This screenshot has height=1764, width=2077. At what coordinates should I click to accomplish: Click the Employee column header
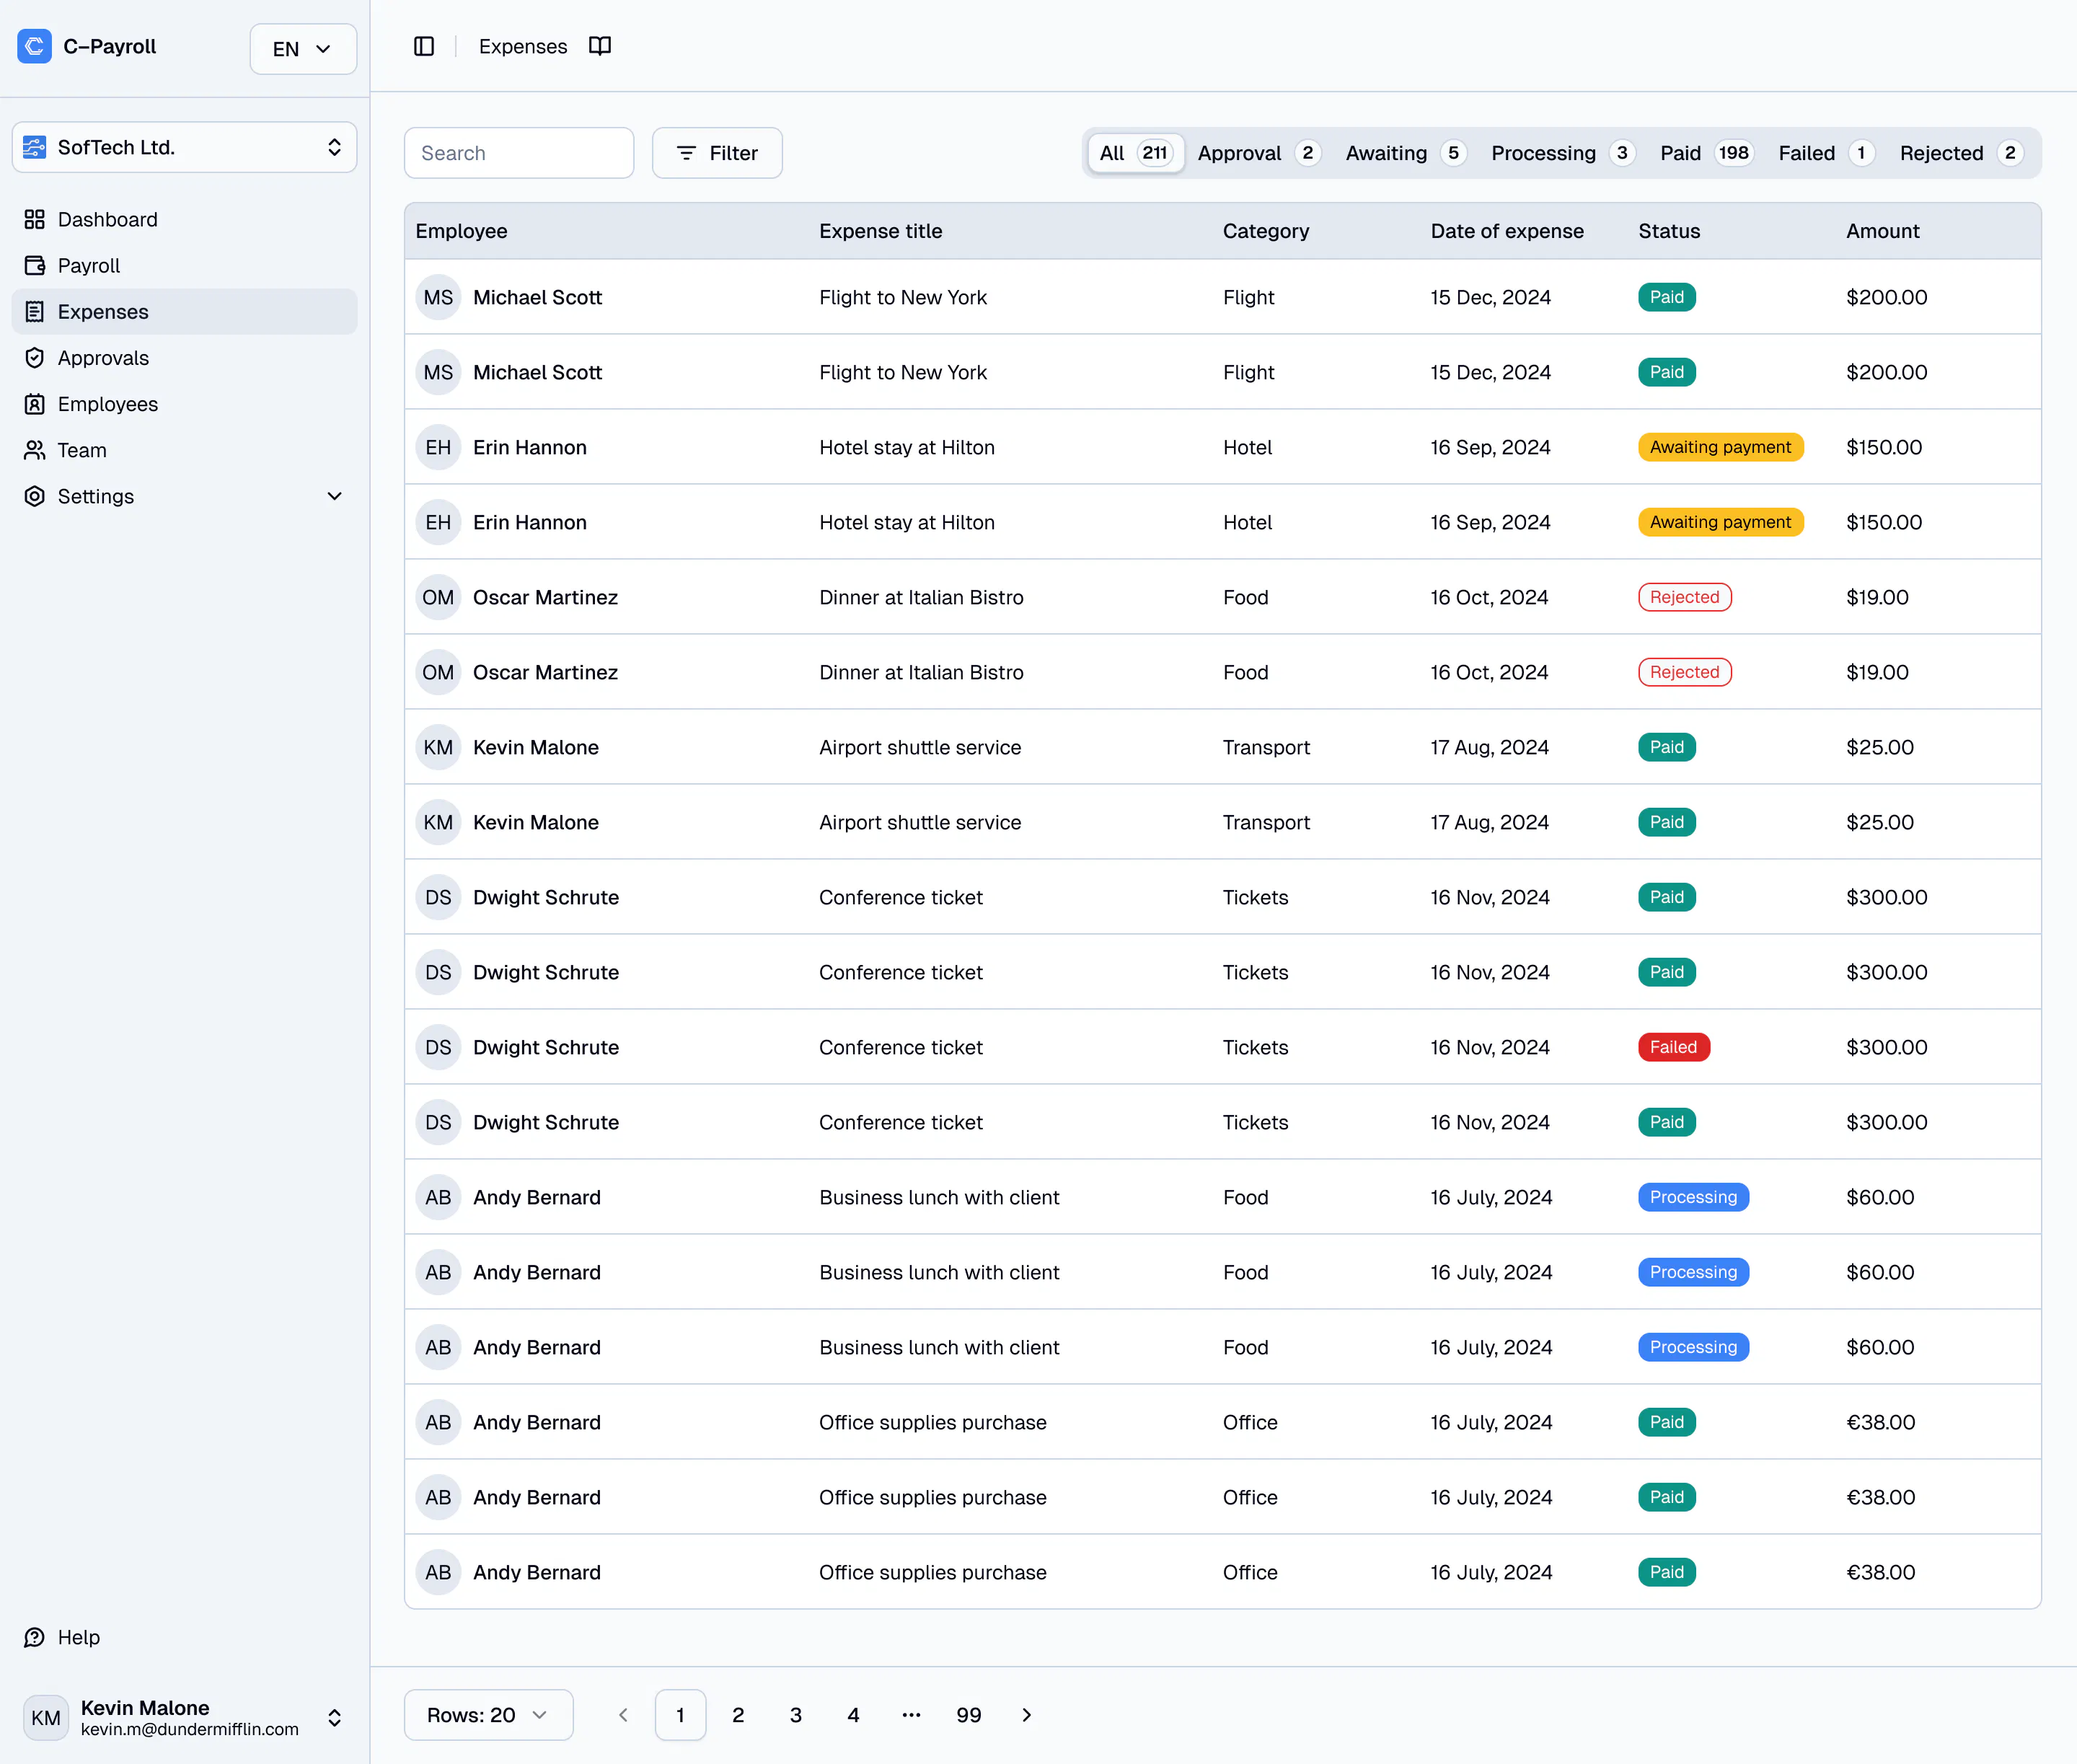point(461,231)
